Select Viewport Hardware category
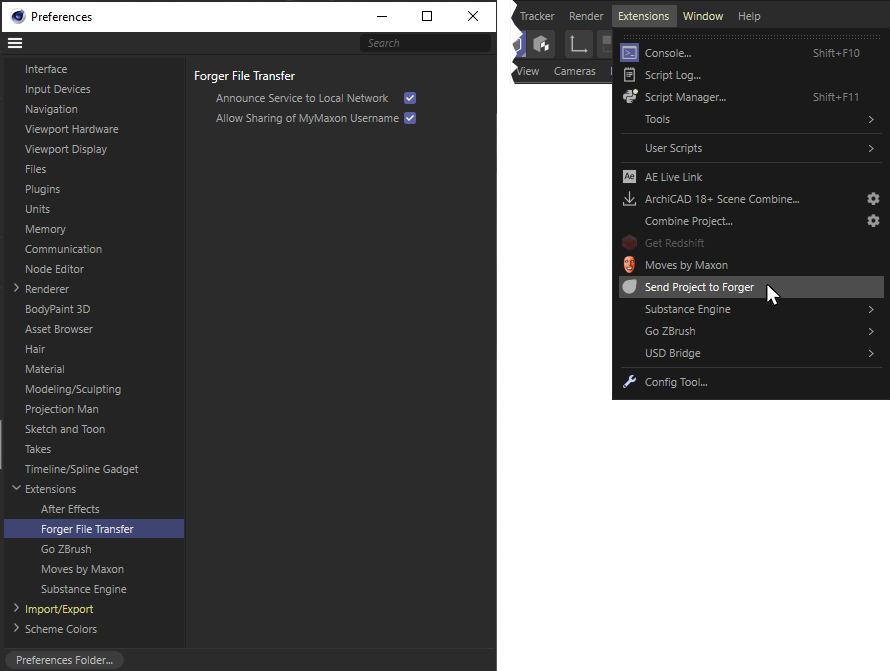 tap(72, 129)
